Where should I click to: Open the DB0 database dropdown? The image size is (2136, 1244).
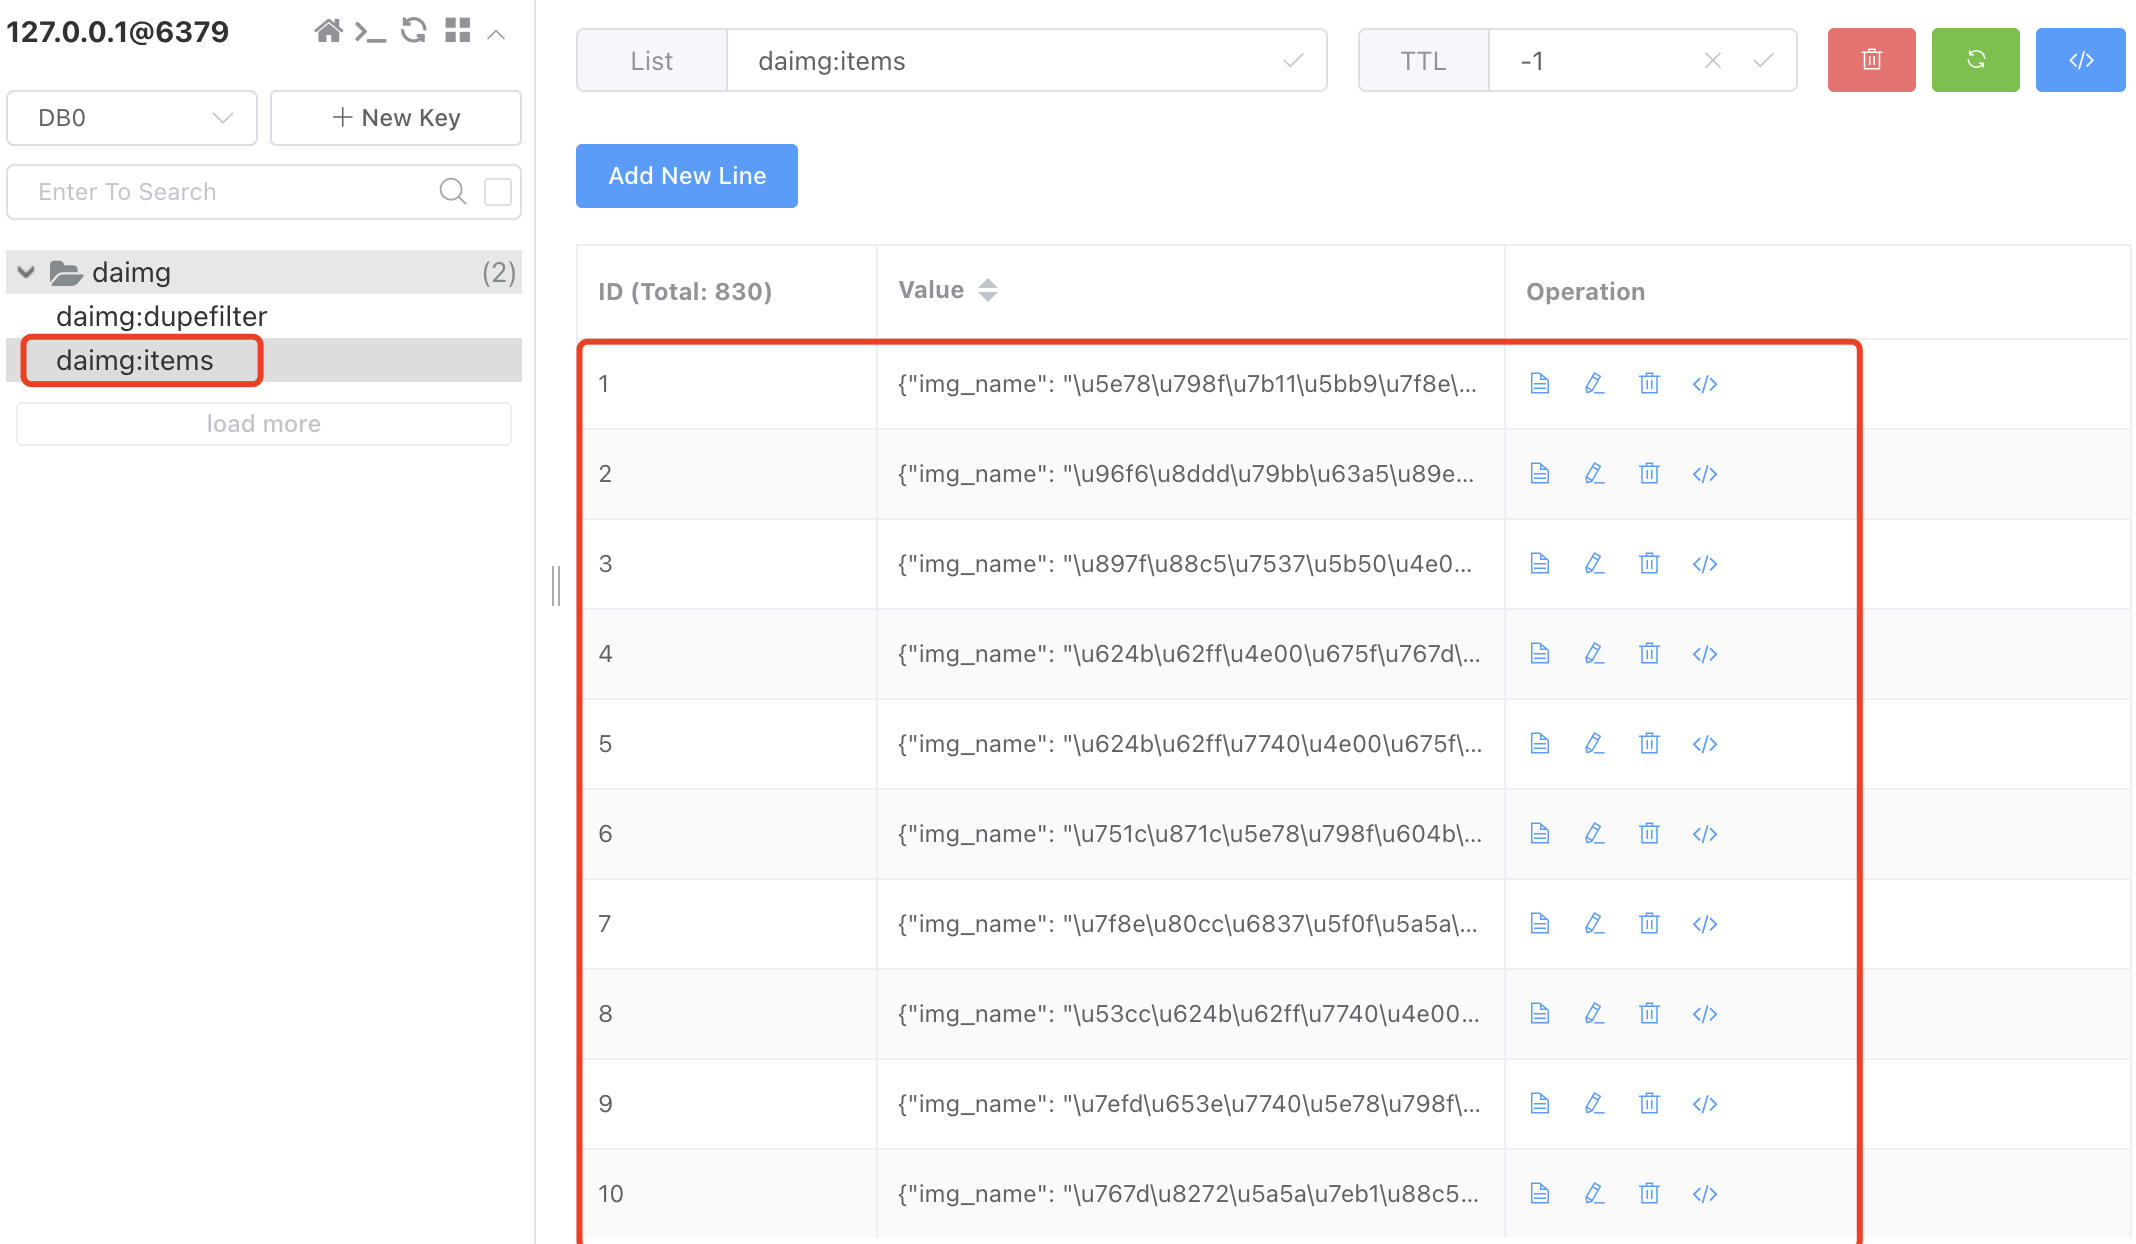tap(132, 118)
